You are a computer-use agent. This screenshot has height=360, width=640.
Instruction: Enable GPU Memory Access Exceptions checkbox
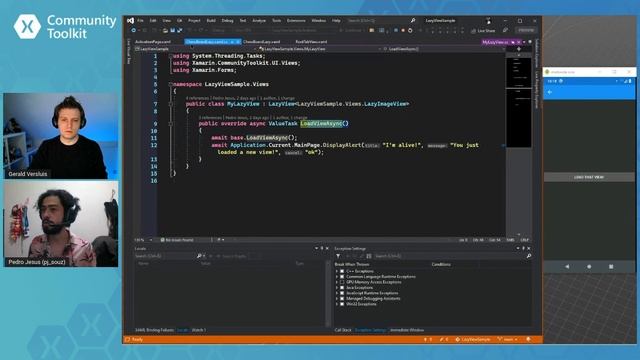[342, 282]
